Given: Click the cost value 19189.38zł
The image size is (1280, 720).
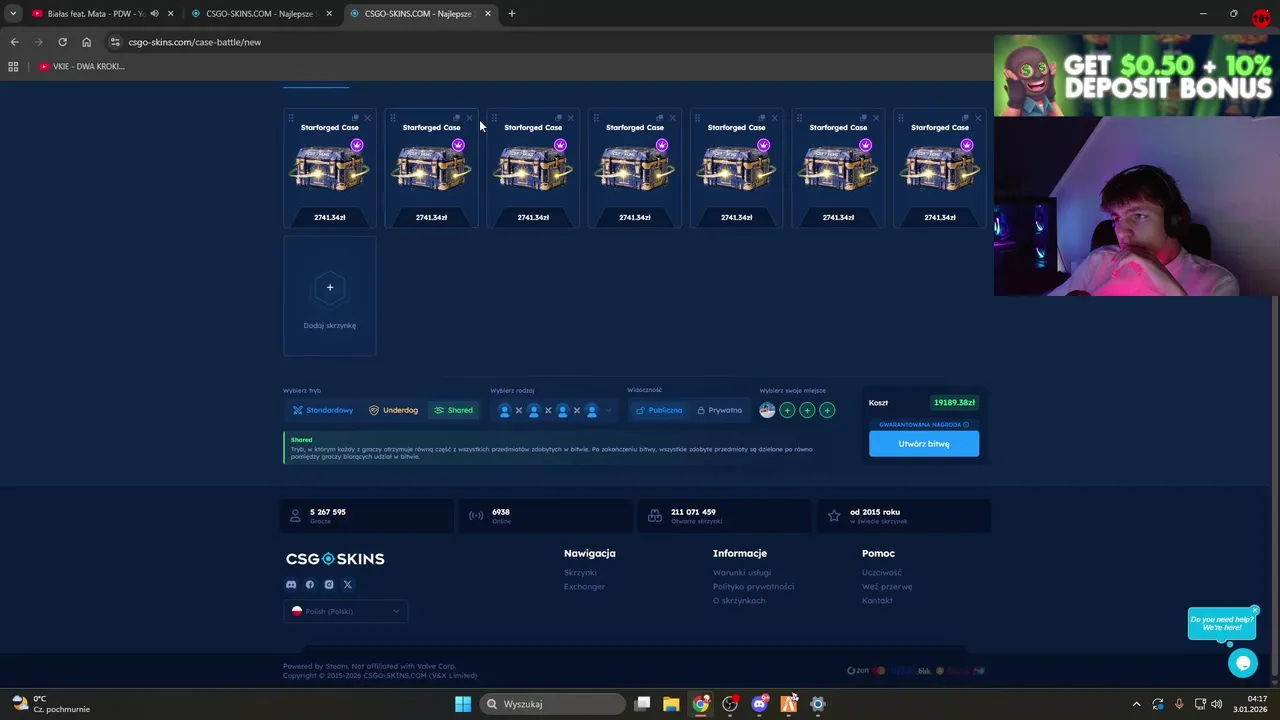Looking at the screenshot, I should tap(954, 402).
